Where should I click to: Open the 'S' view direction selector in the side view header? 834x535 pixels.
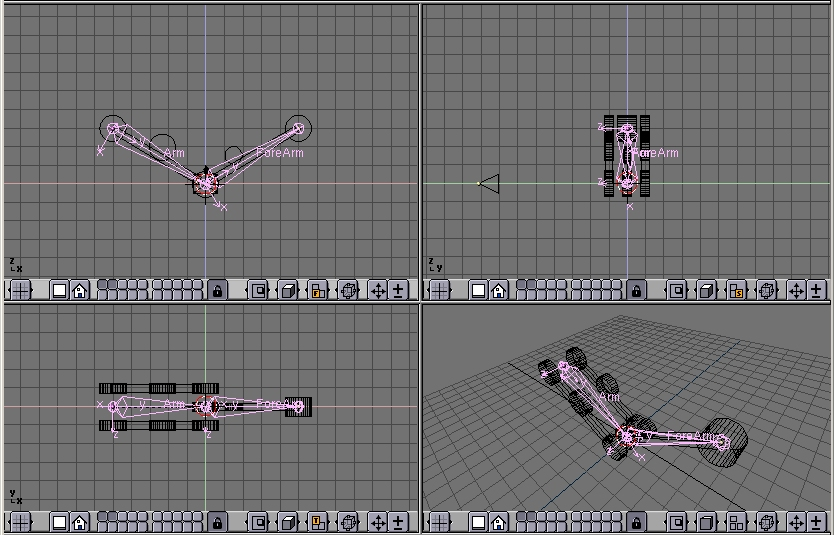(x=737, y=290)
